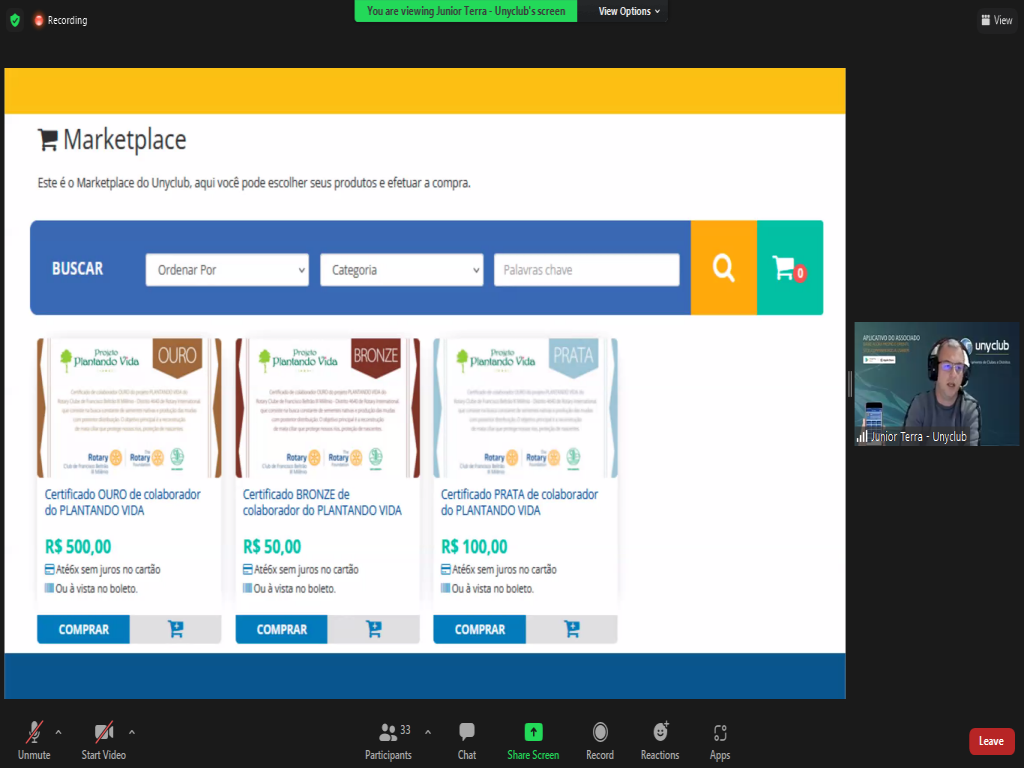Open the Zoom Apps panel

720,741
